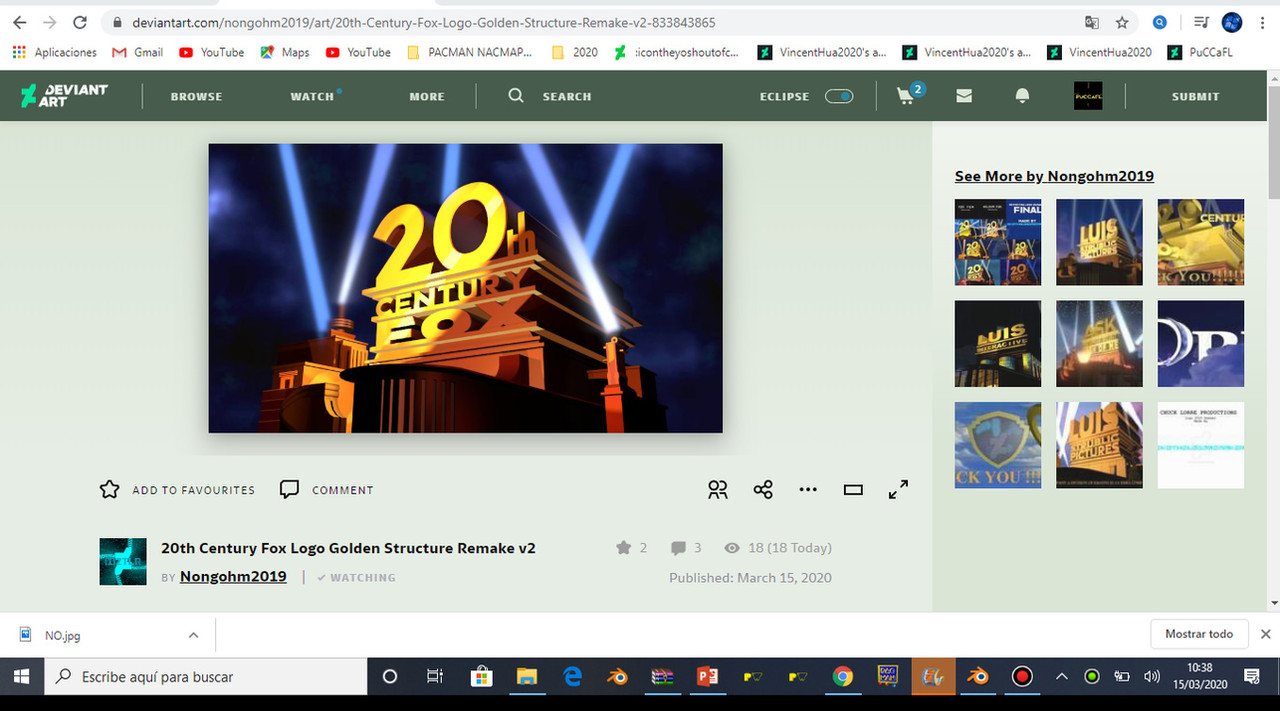Open the Luis Interactive thumbnail
The height and width of the screenshot is (711, 1280).
pos(998,343)
